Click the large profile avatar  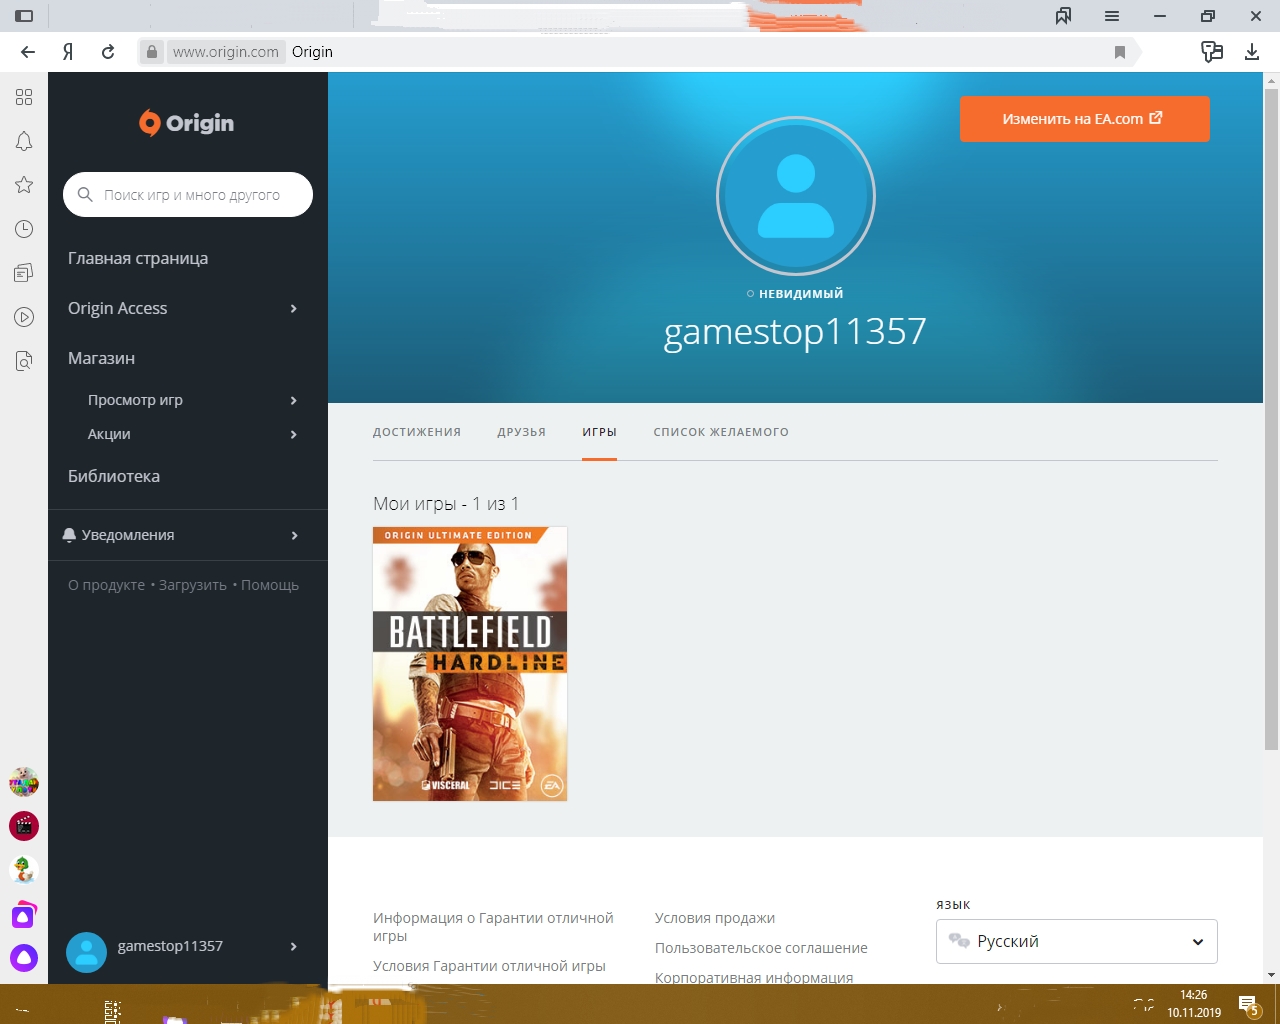pos(796,196)
